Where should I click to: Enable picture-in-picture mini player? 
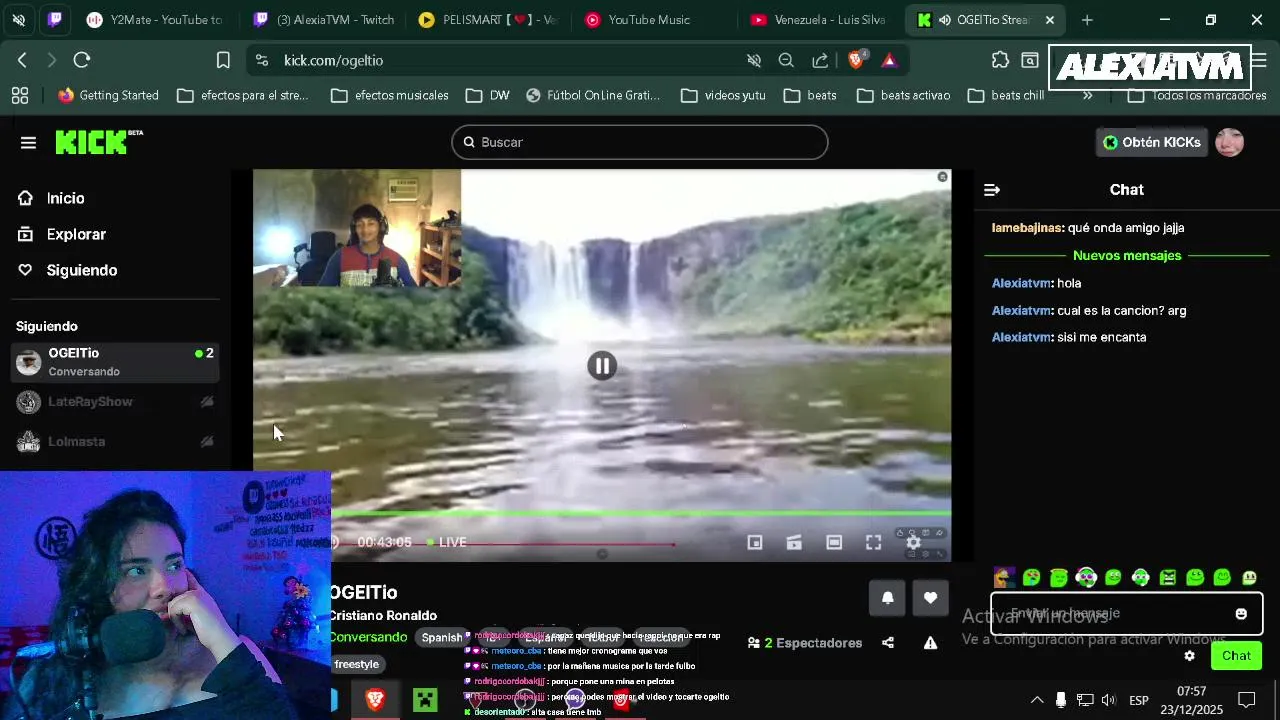[x=755, y=542]
